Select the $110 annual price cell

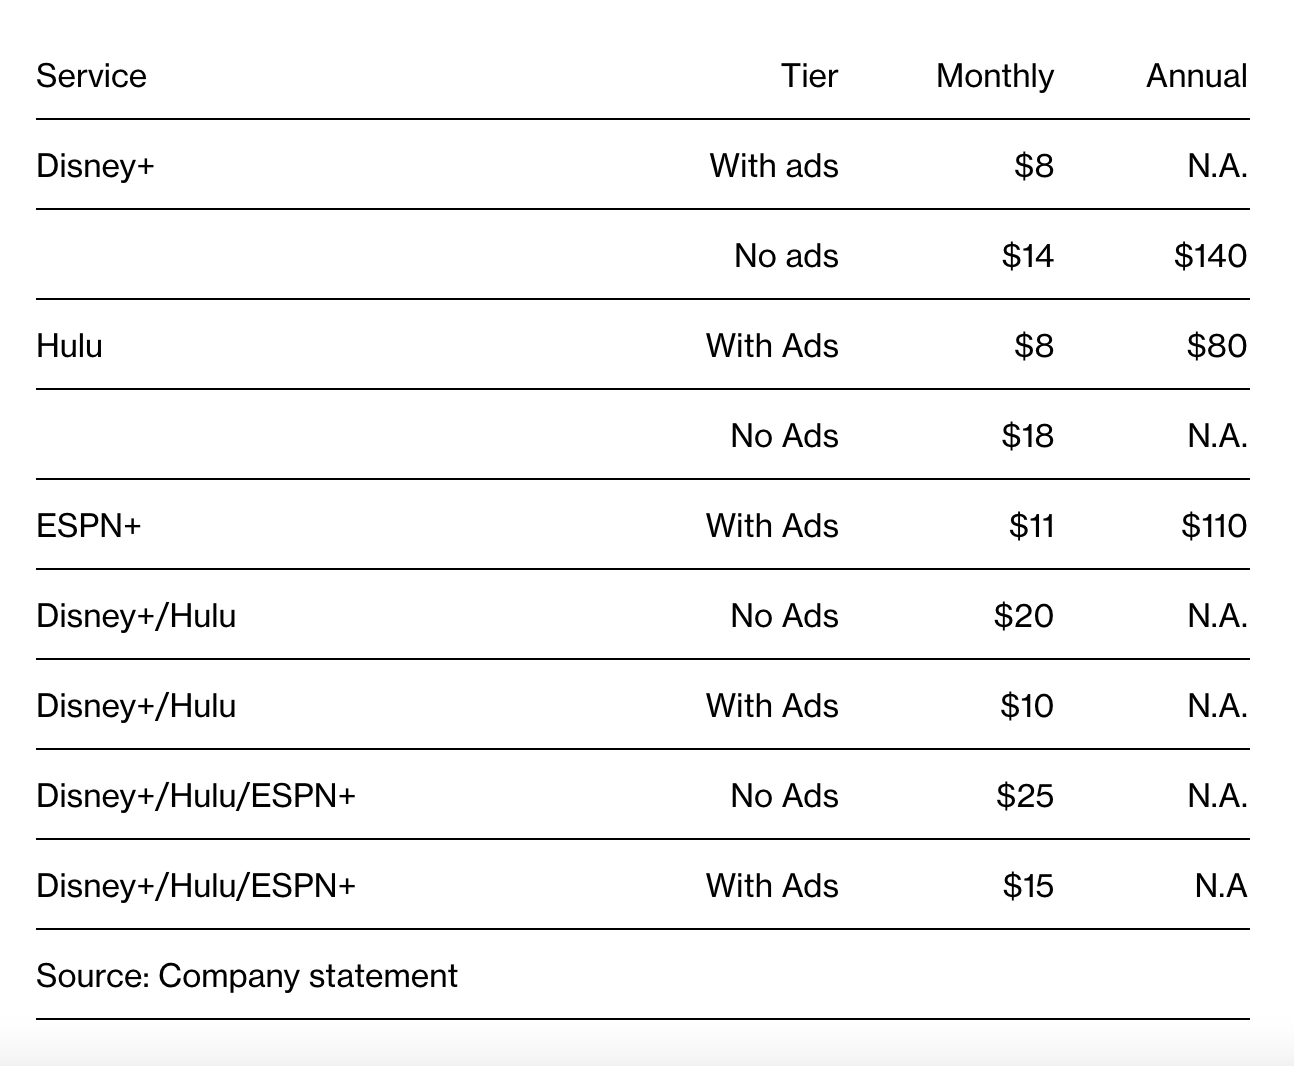click(1213, 526)
